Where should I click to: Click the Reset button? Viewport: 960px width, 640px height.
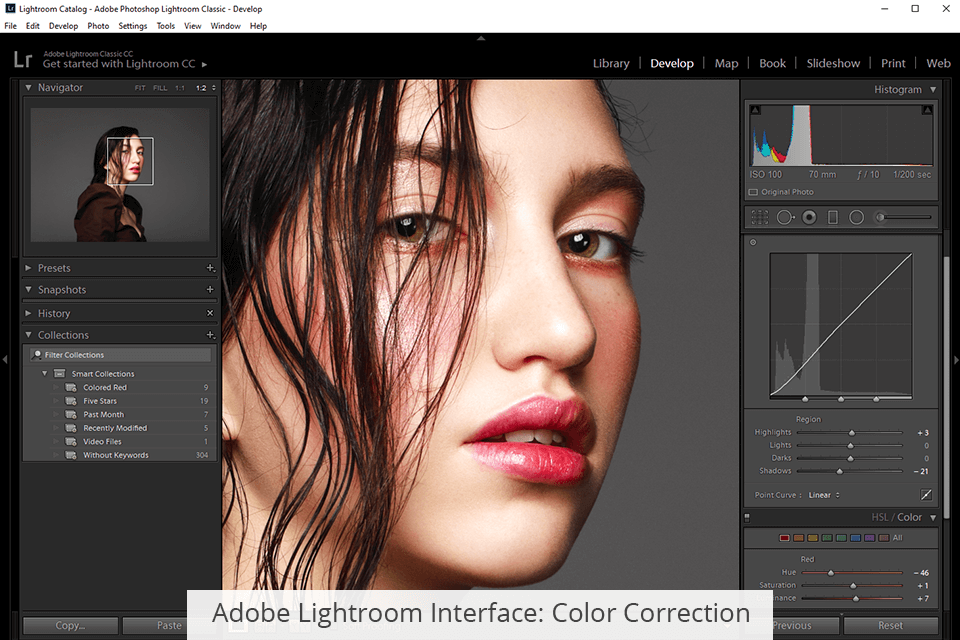[890, 625]
